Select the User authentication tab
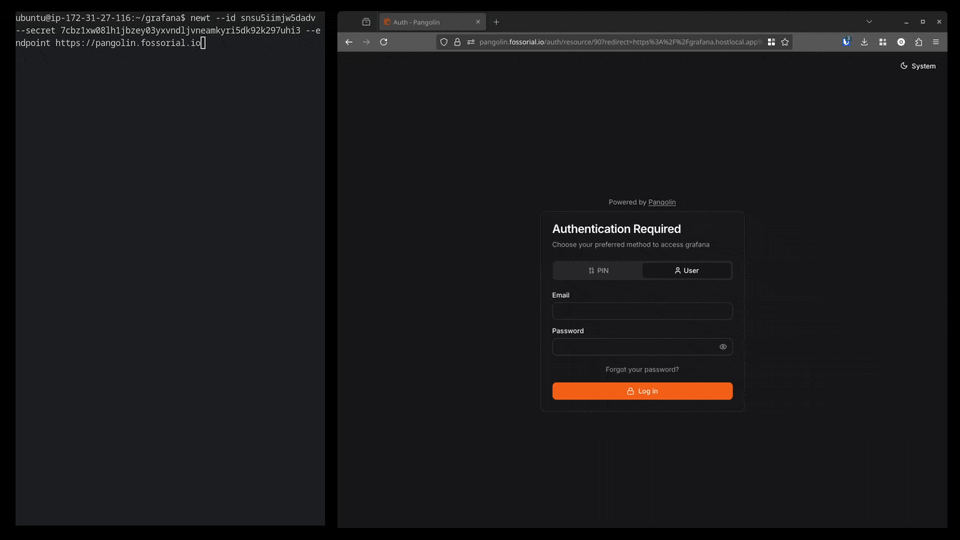960x540 pixels. pos(687,271)
